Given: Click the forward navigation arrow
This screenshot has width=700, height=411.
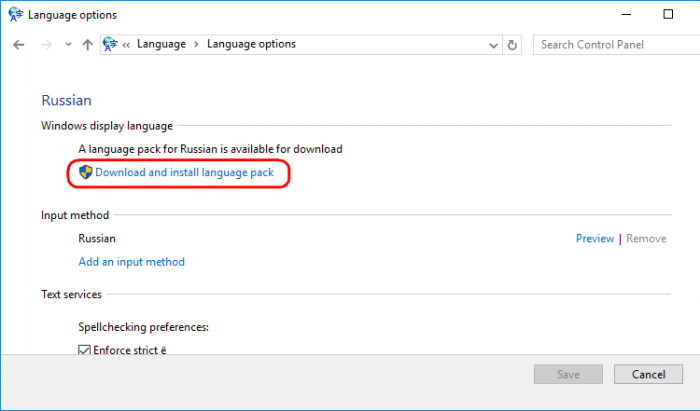Looking at the screenshot, I should click(x=46, y=45).
